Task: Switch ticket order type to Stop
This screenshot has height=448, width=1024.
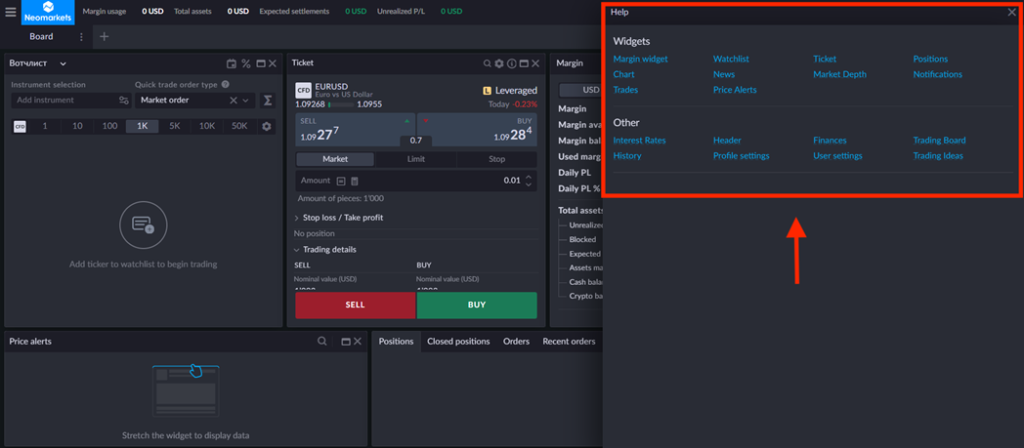Action: coord(496,159)
